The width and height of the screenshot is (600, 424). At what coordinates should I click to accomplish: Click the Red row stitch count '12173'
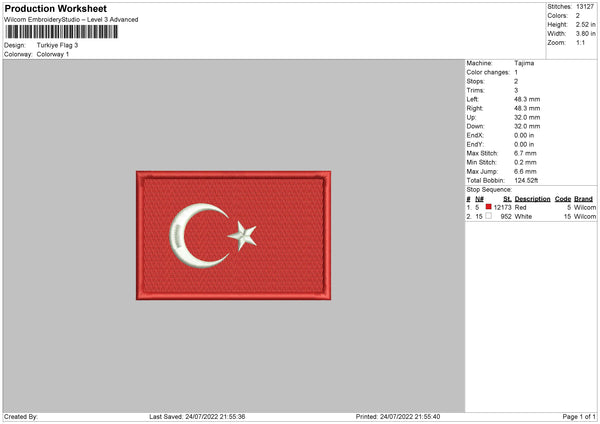coord(502,207)
